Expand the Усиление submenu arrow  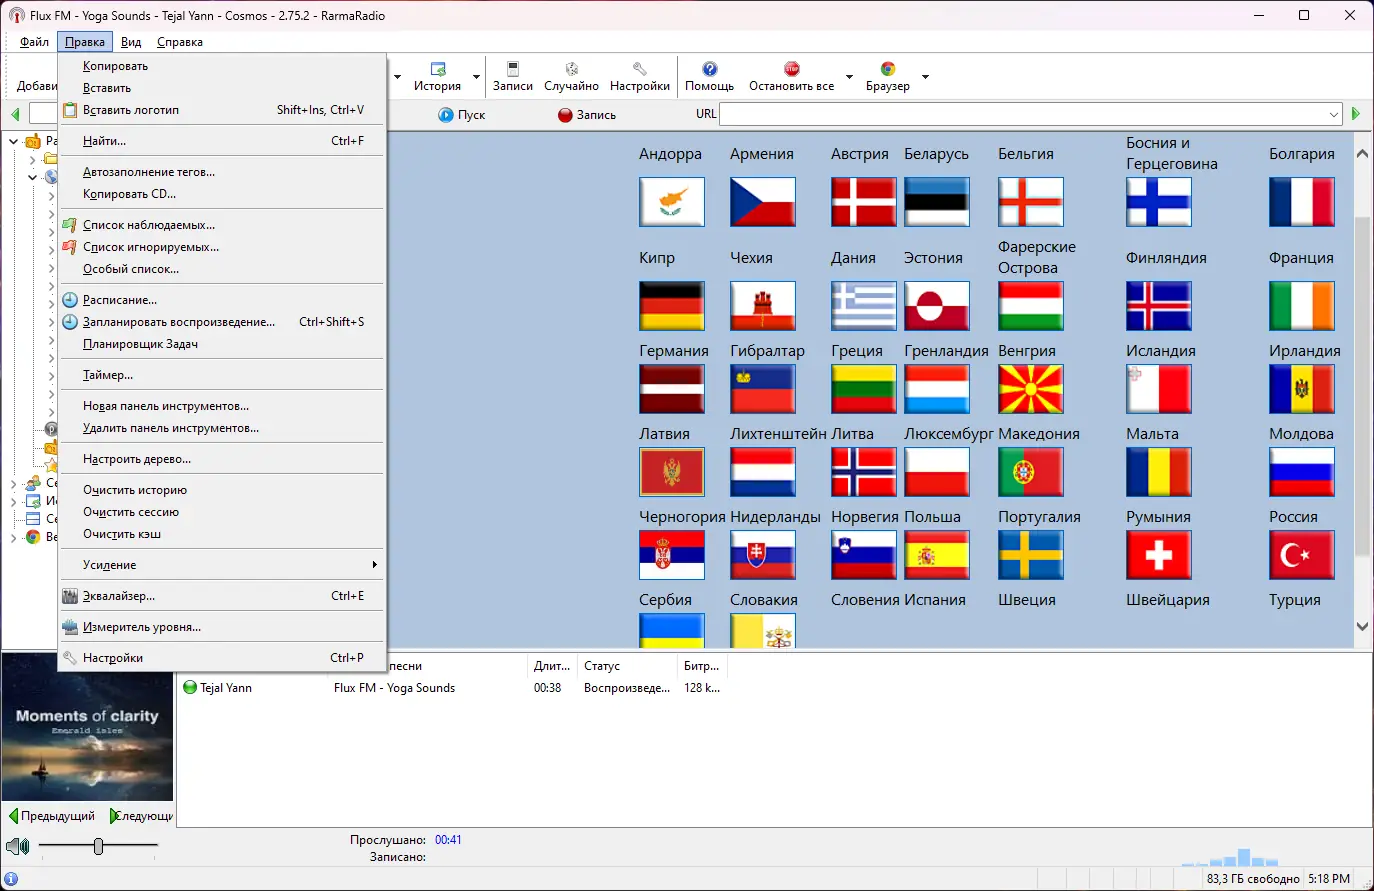(x=375, y=565)
